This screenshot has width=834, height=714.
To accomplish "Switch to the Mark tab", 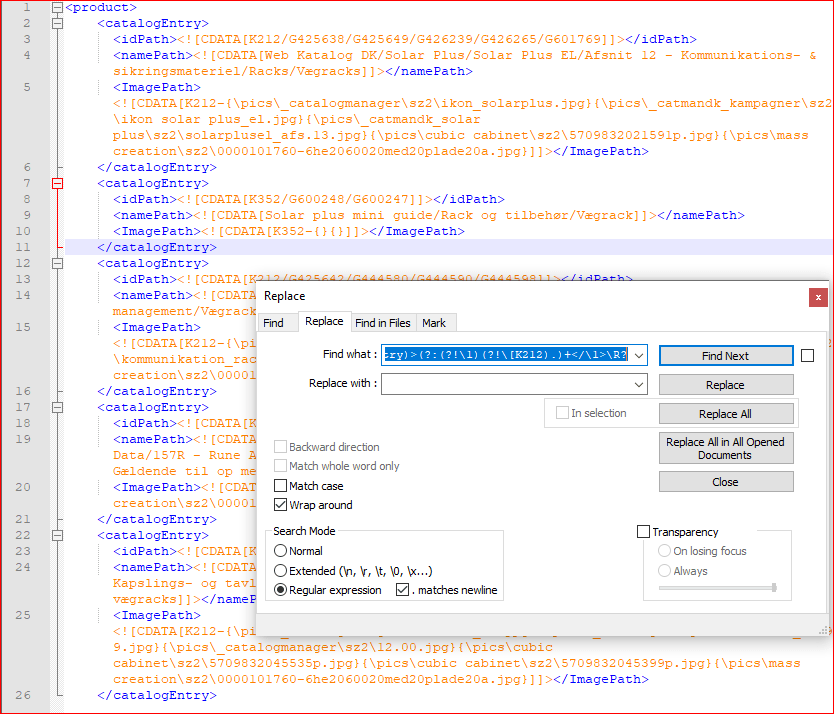I will 435,323.
